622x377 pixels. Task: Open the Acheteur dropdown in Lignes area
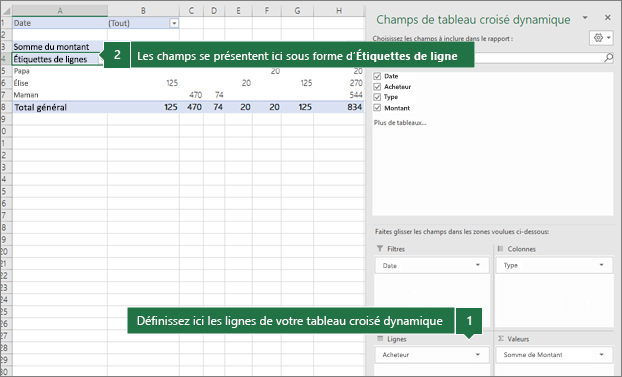point(478,354)
